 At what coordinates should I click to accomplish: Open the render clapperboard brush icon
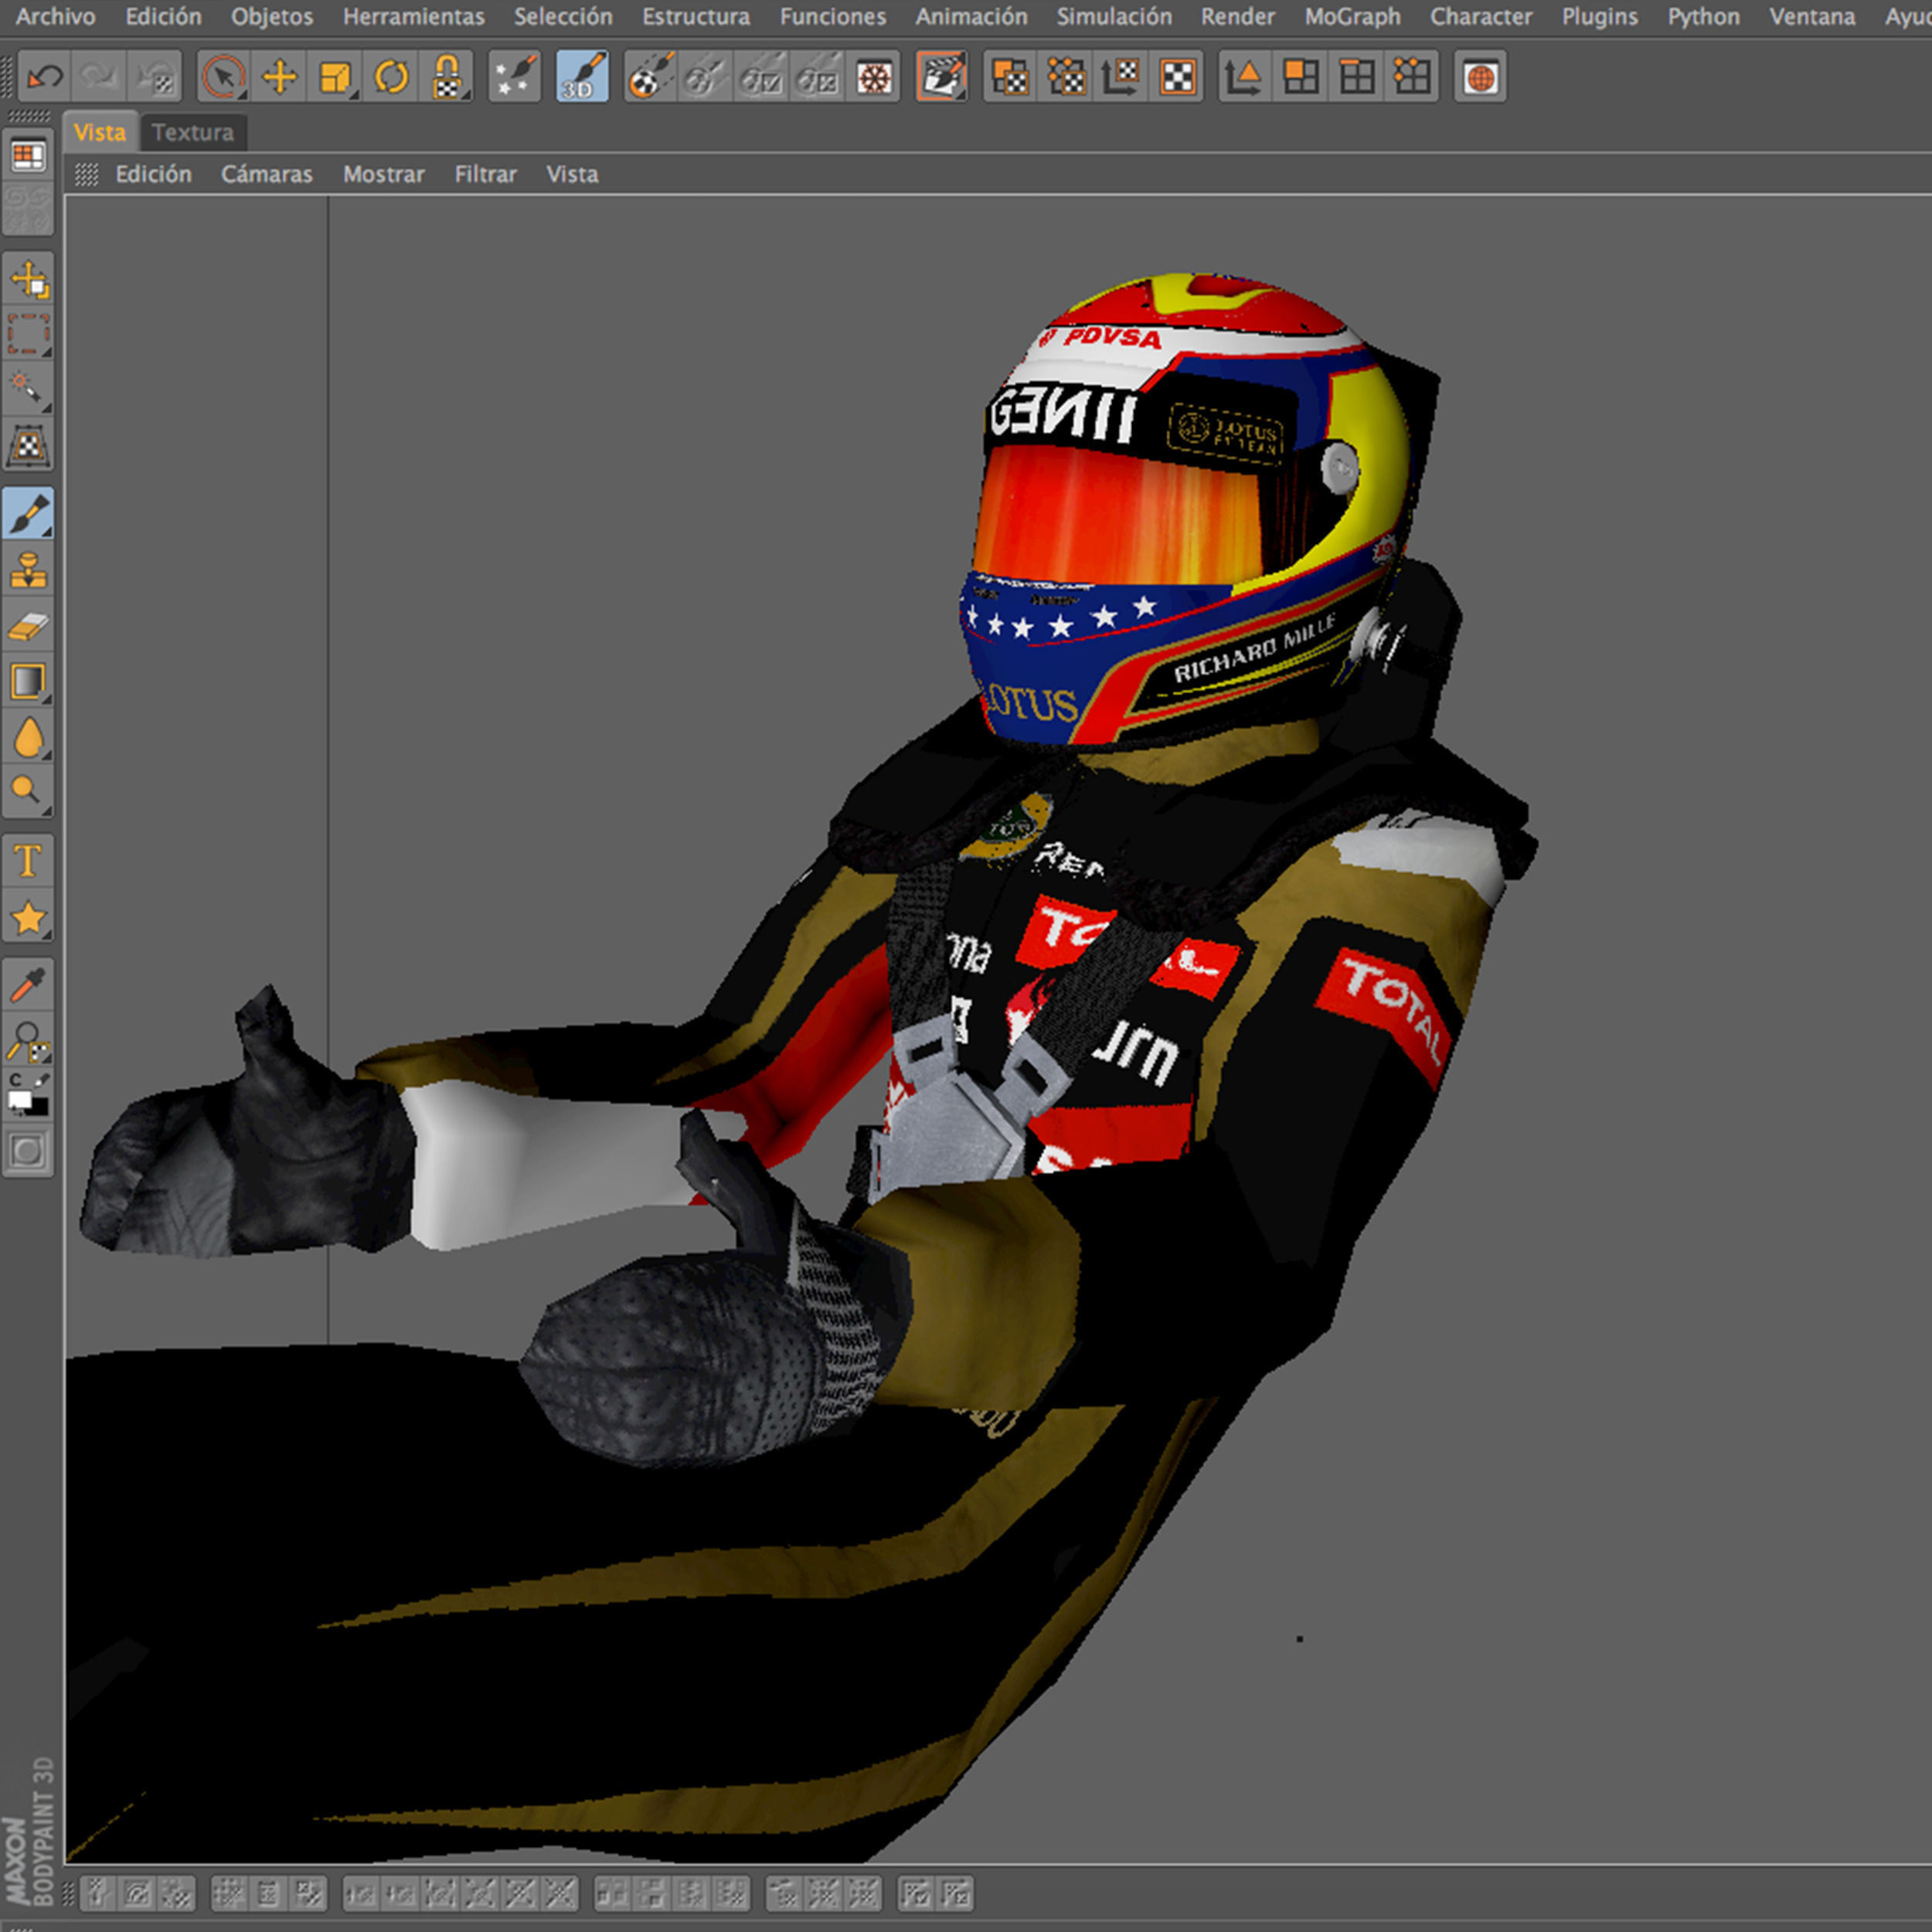[x=941, y=77]
